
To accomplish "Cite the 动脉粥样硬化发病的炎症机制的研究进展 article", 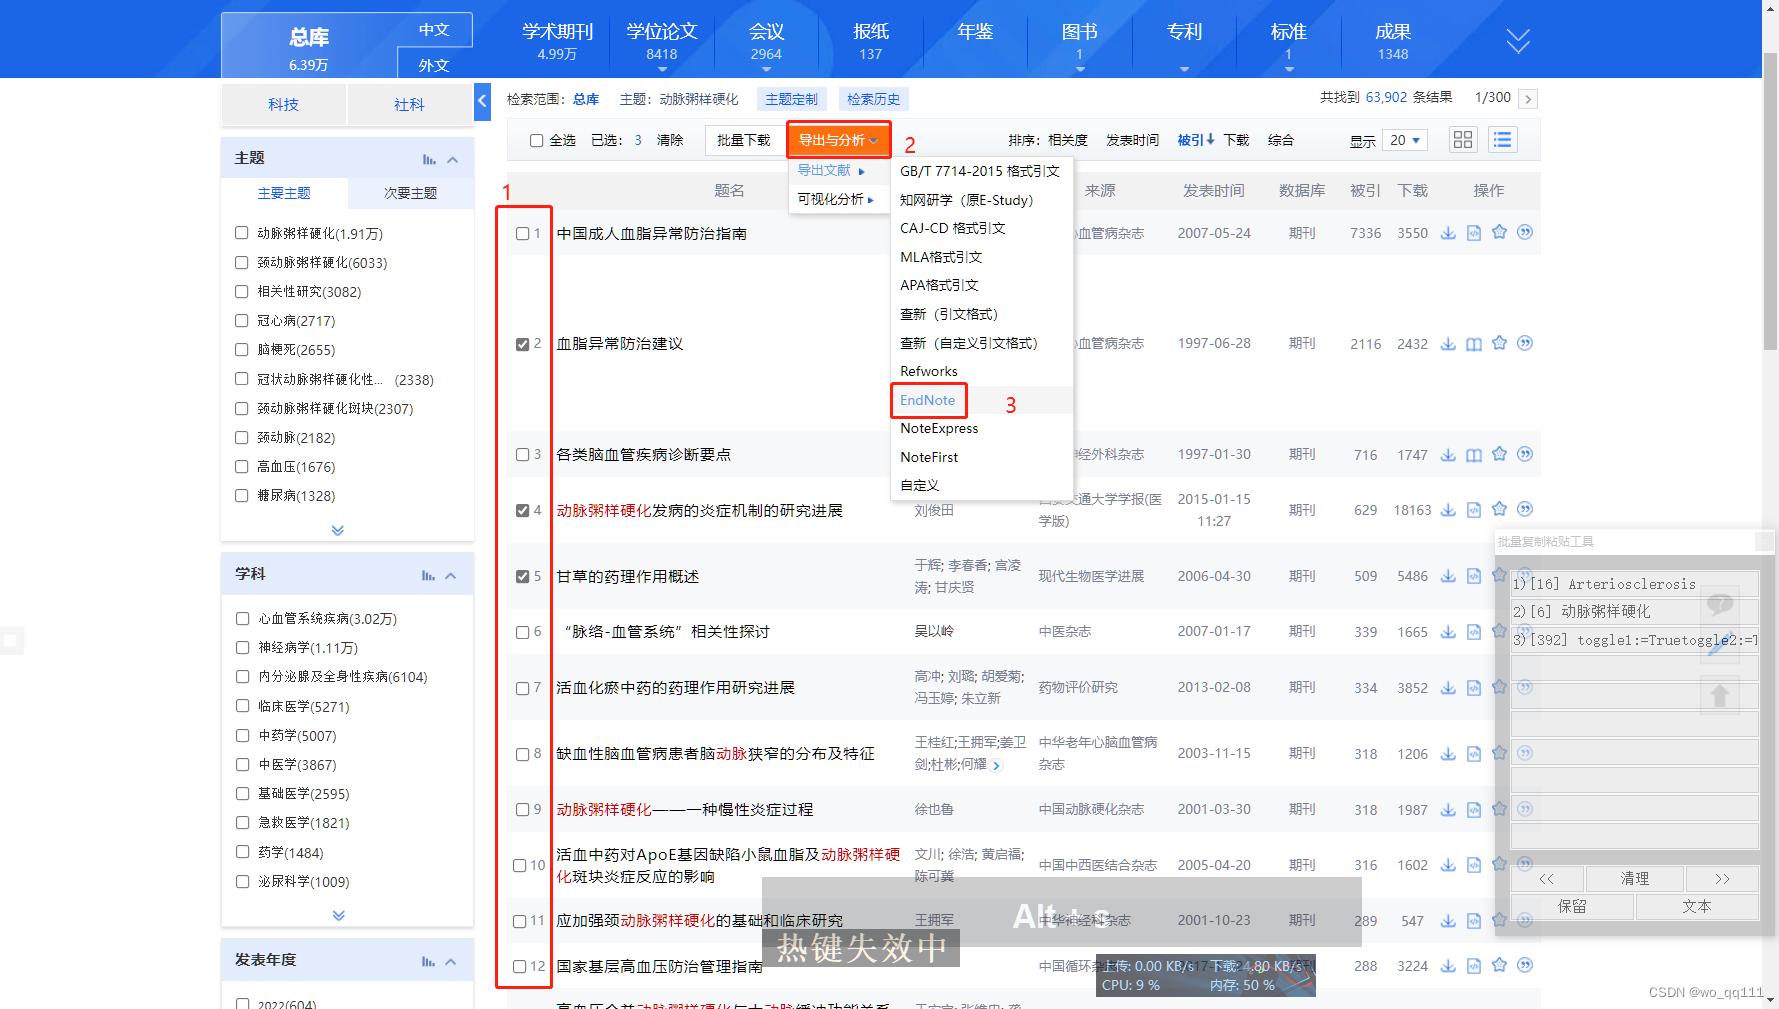I will point(1525,509).
